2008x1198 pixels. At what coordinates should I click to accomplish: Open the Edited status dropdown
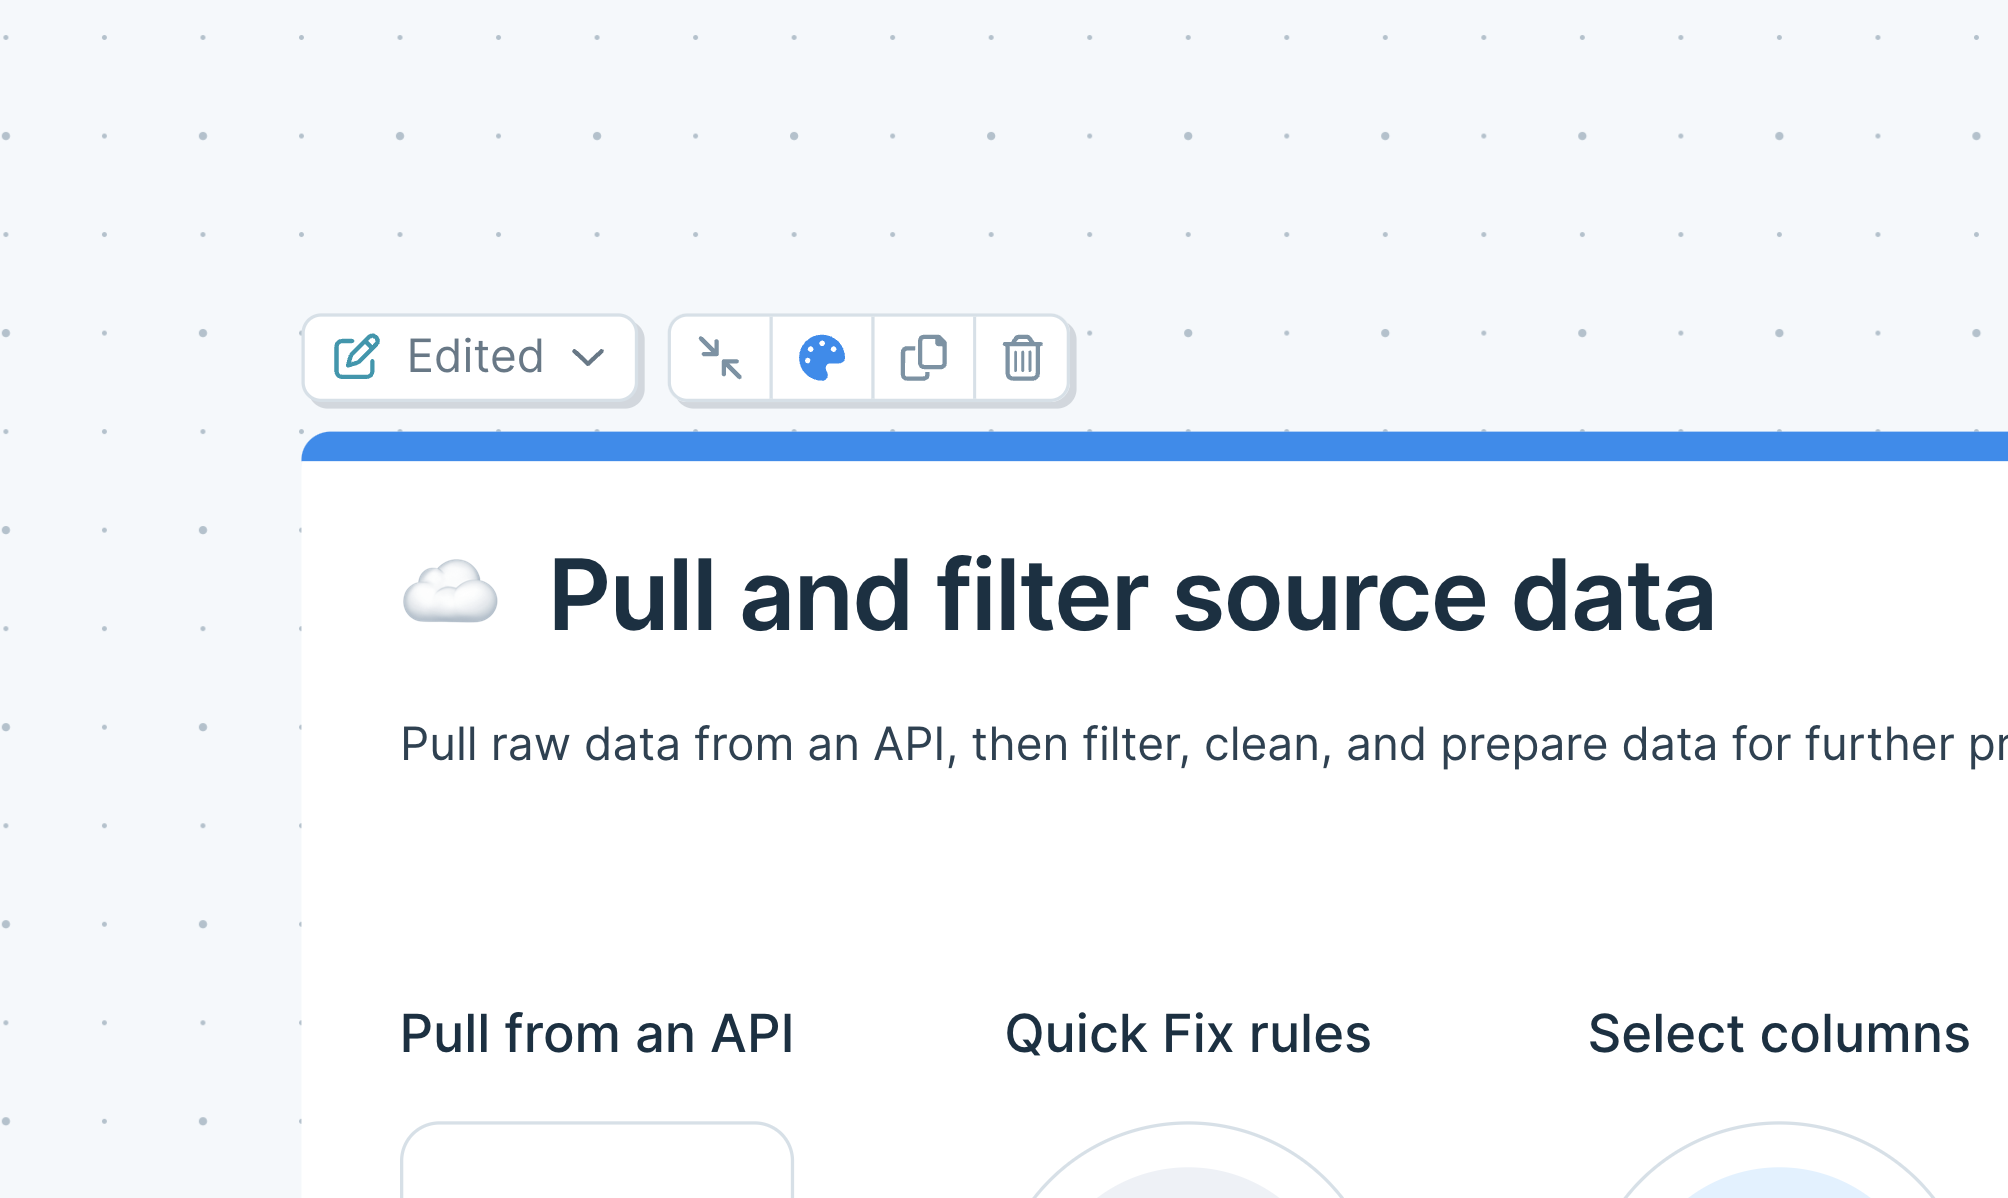tap(469, 357)
